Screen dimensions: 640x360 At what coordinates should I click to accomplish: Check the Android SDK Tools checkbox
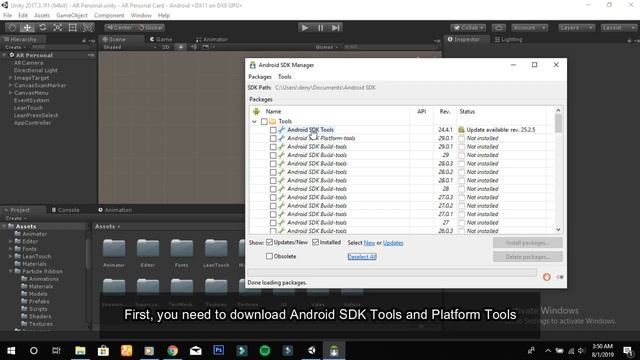coord(273,130)
